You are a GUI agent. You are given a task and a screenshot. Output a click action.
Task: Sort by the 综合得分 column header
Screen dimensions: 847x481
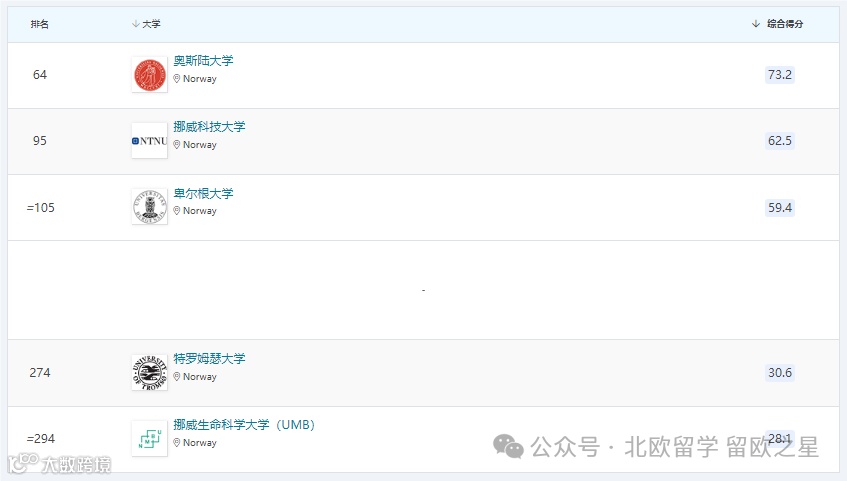pos(778,24)
